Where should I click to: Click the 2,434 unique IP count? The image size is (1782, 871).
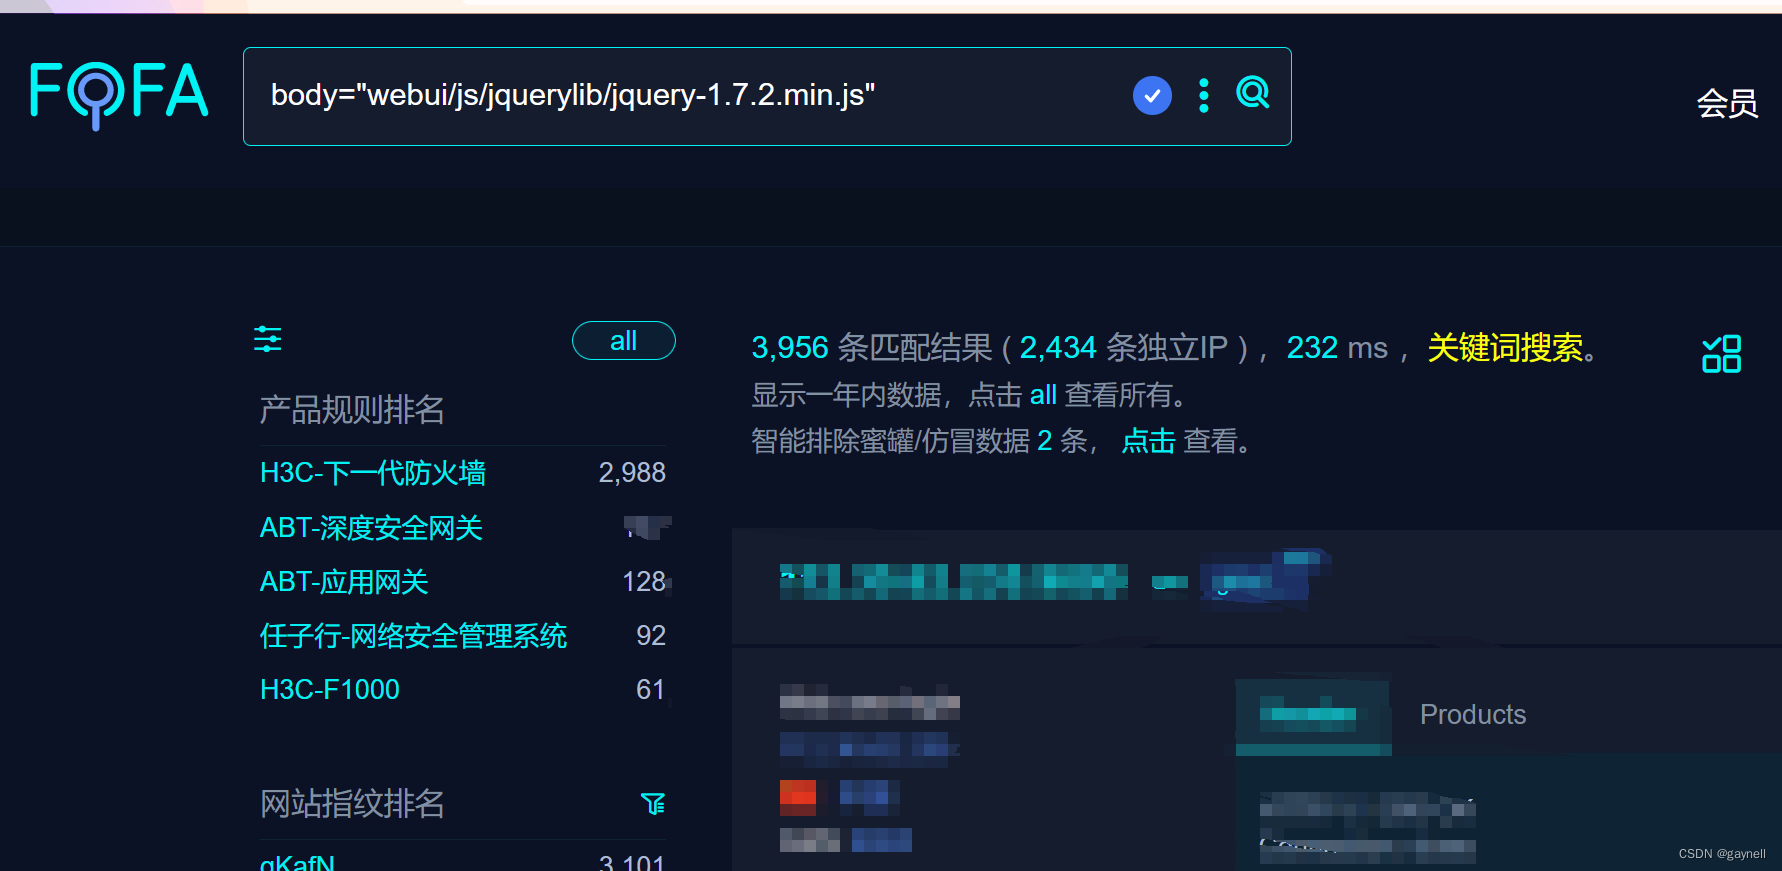click(1058, 348)
